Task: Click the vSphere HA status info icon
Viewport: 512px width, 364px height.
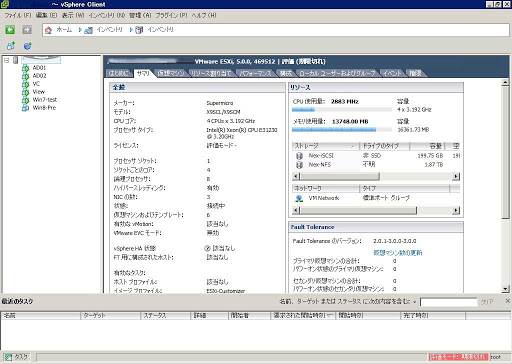Action: 207,248
